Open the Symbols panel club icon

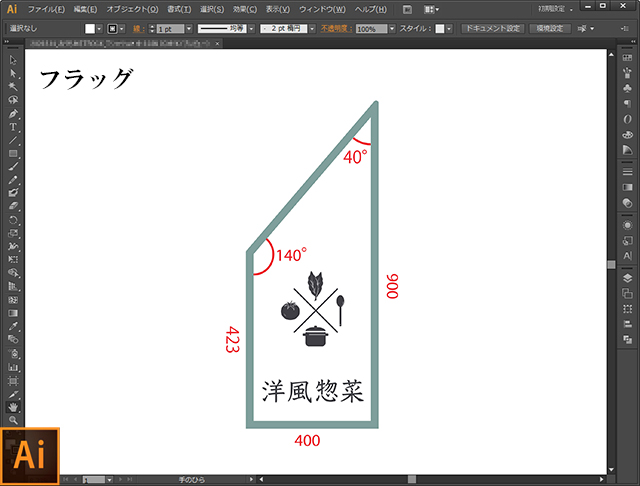click(x=627, y=88)
